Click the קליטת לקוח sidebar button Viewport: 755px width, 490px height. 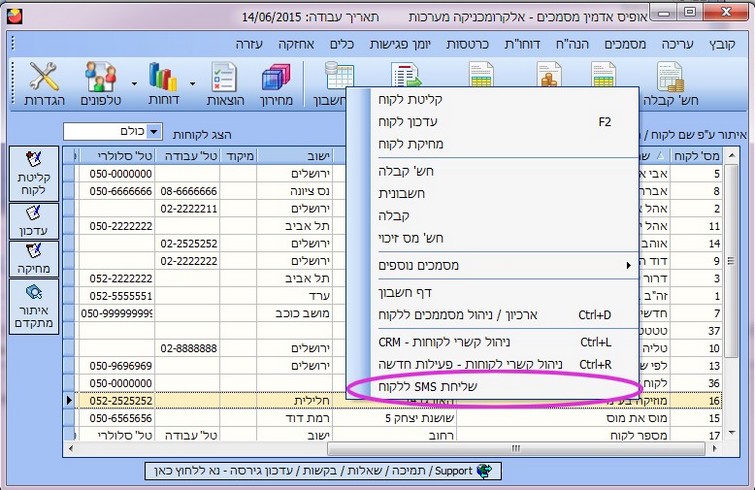[x=34, y=174]
